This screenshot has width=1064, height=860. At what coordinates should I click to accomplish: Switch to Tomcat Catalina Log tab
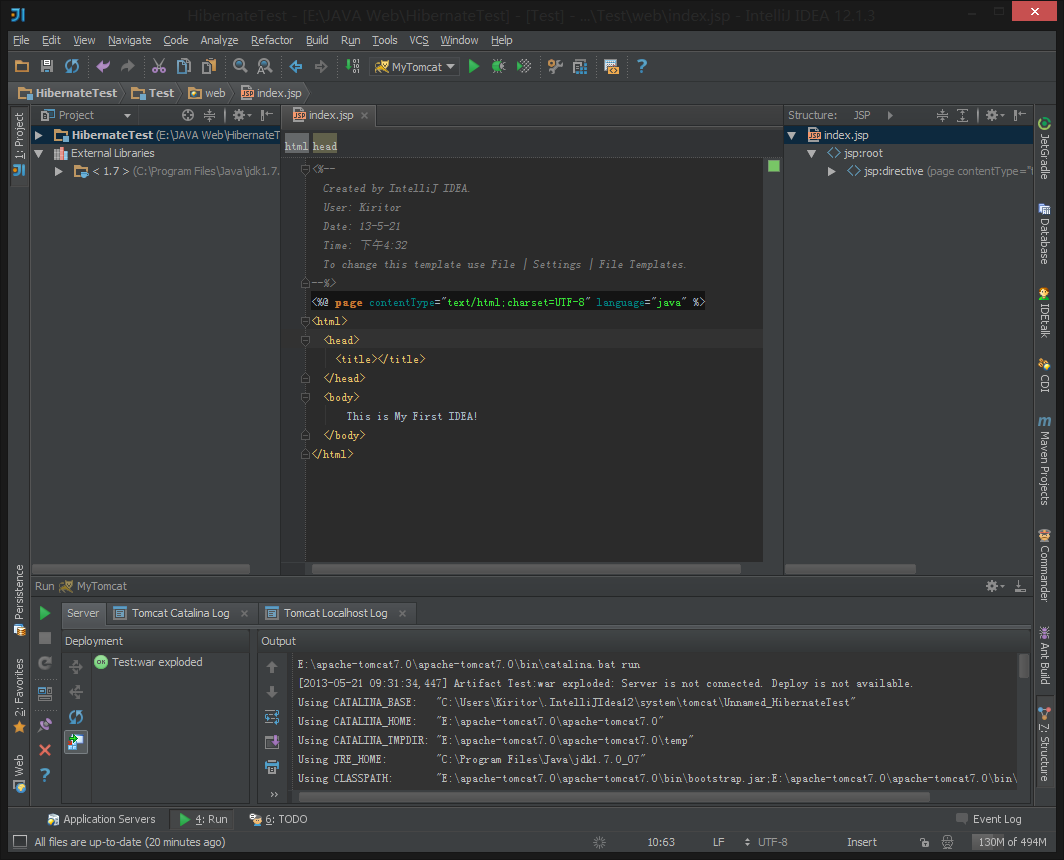click(180, 614)
